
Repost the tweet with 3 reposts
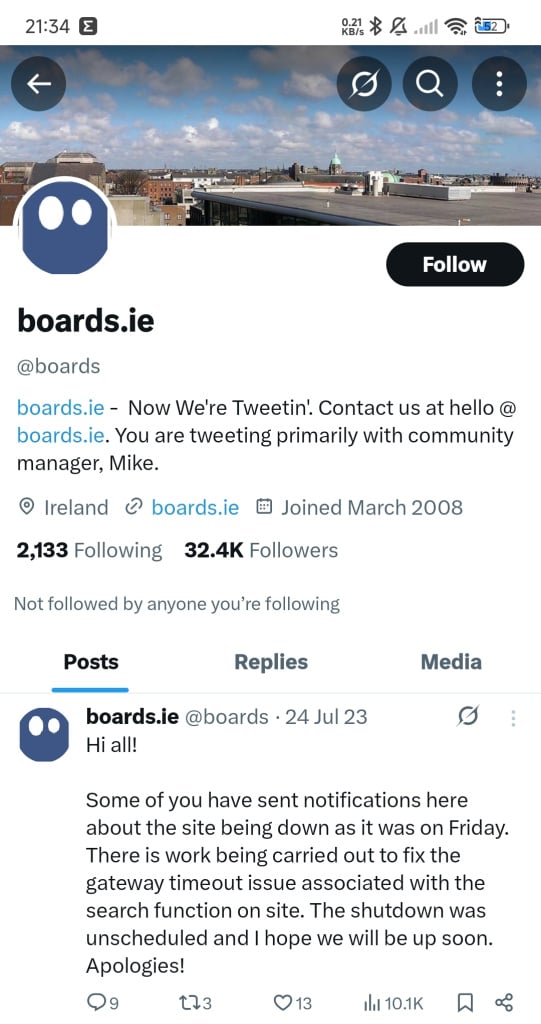[x=195, y=1002]
